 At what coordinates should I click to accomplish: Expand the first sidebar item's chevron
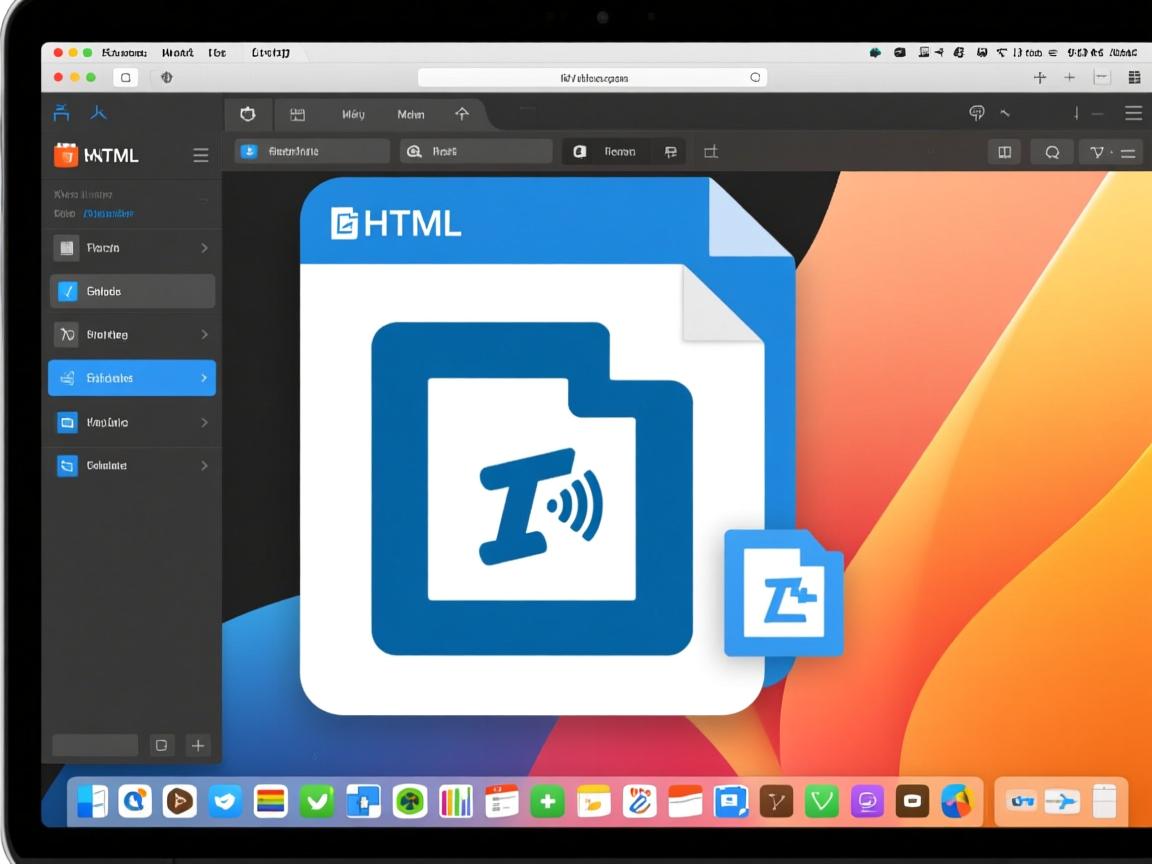(204, 247)
